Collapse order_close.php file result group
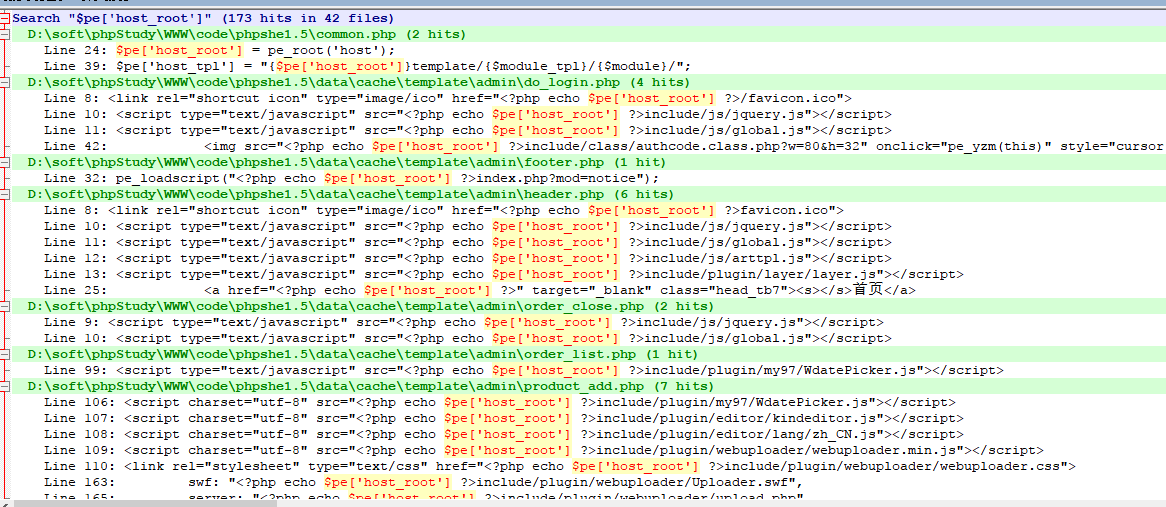Viewport: 1166px width, 507px height. pyautogui.click(x=5, y=306)
